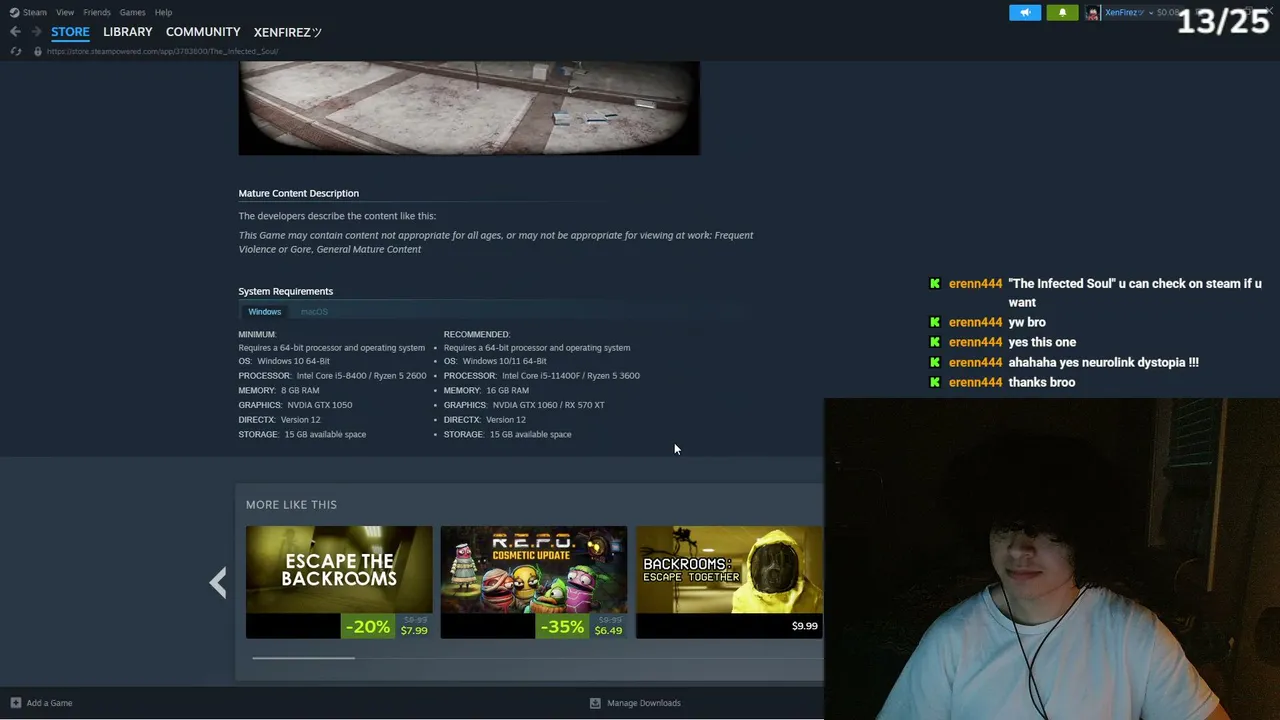Select the macOS system requirements tab
Image resolution: width=1280 pixels, height=720 pixels.
314,312
